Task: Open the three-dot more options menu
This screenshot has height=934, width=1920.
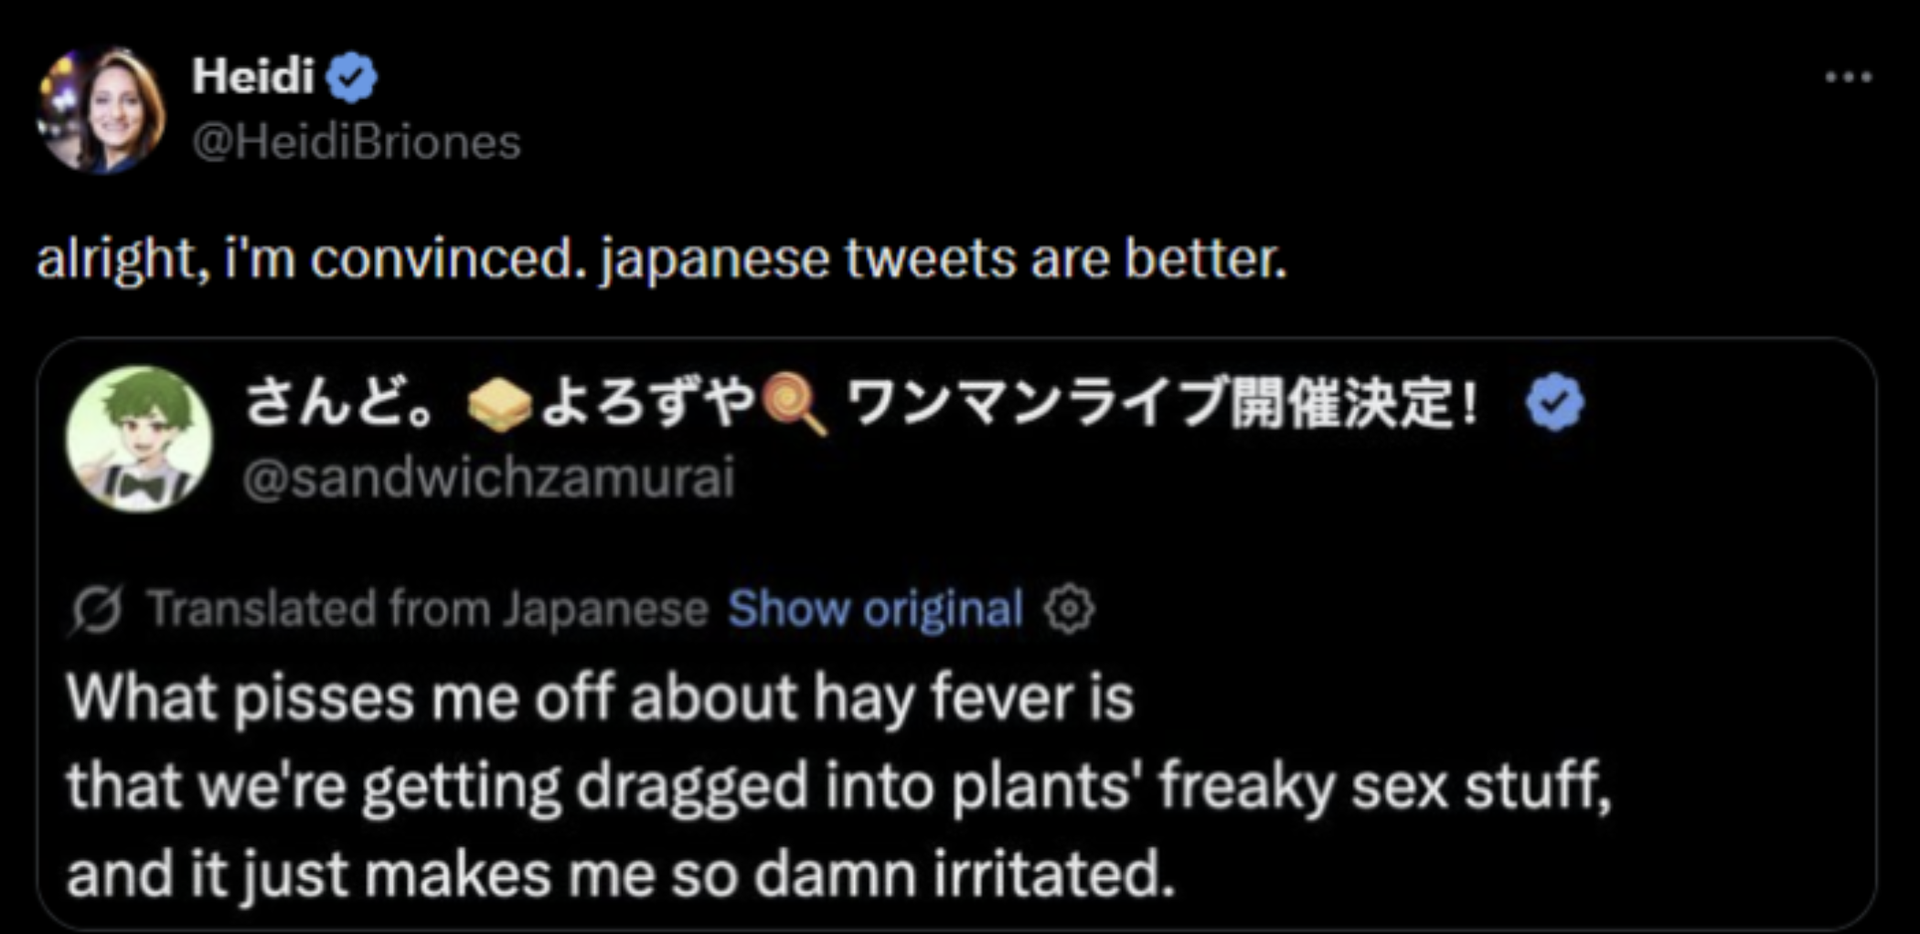Action: 1847,77
